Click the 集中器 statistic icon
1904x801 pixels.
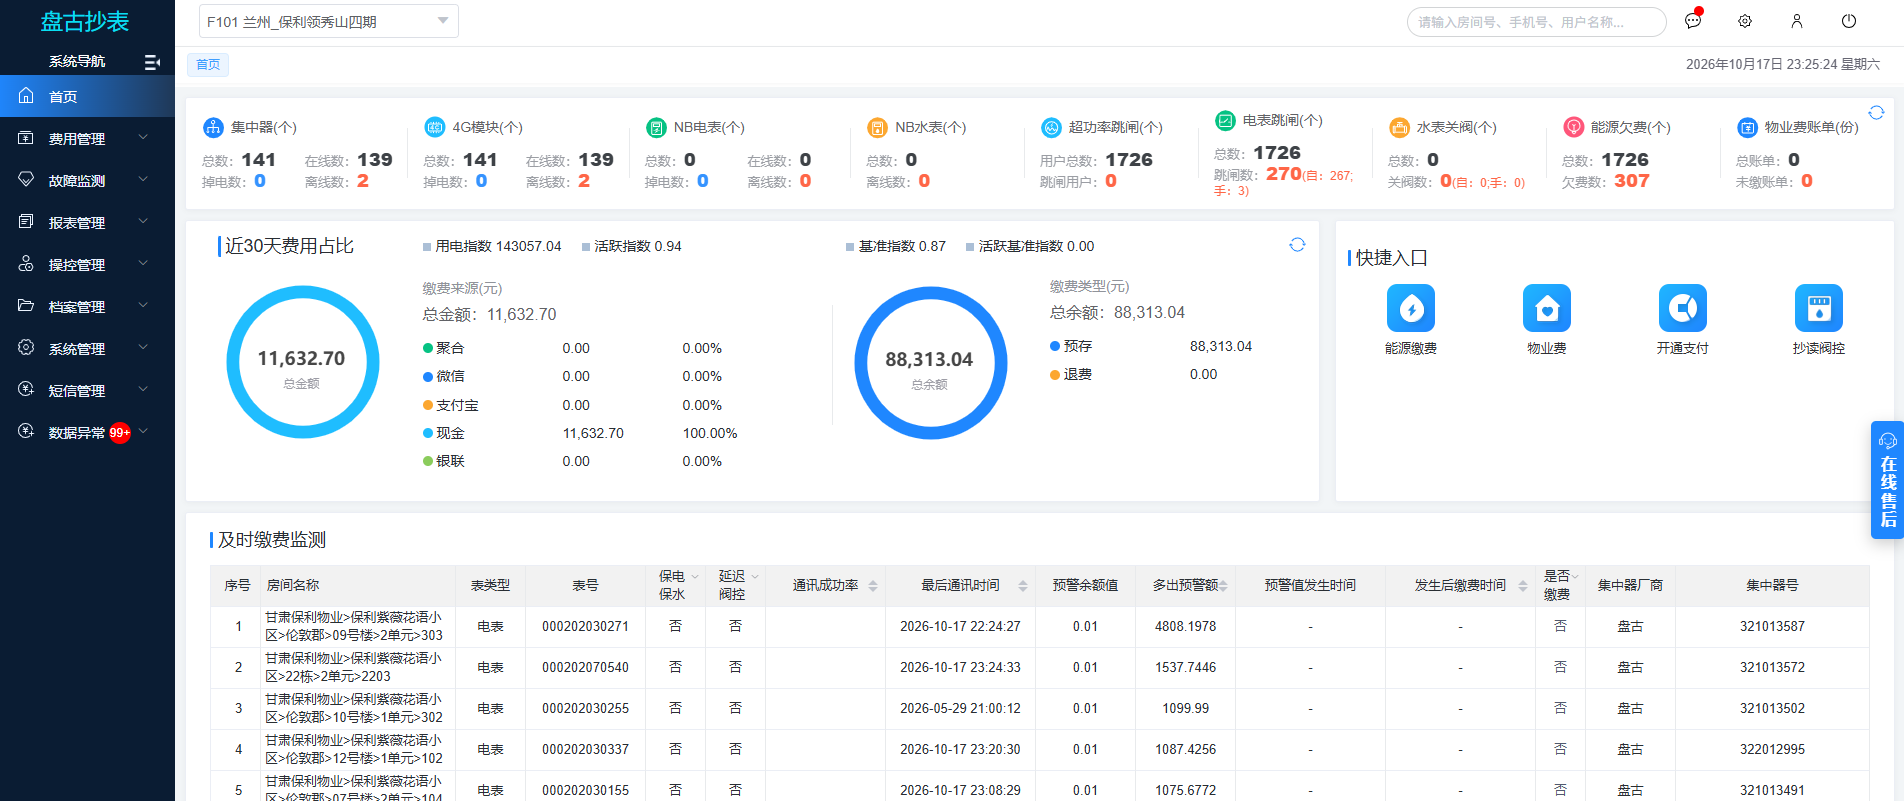[x=213, y=127]
